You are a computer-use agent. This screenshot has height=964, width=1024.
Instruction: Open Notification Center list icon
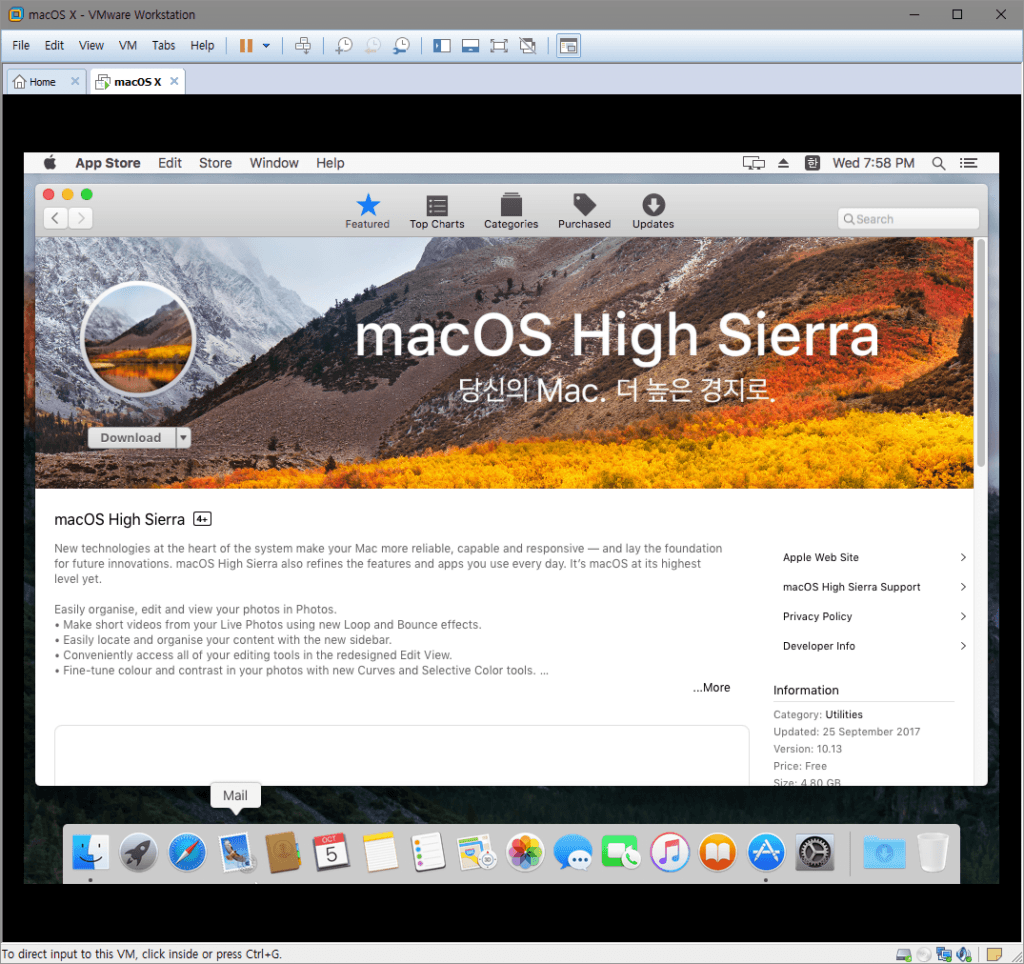pyautogui.click(x=968, y=163)
